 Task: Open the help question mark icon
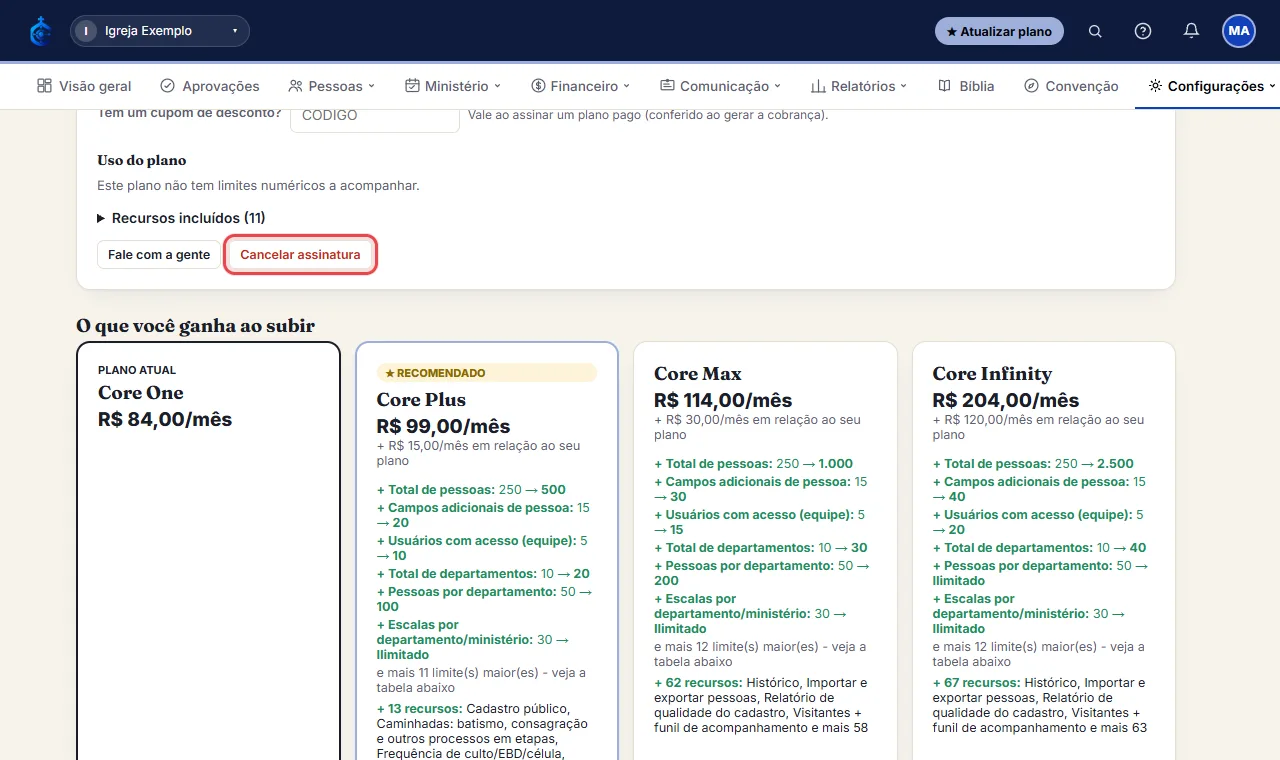(x=1143, y=31)
